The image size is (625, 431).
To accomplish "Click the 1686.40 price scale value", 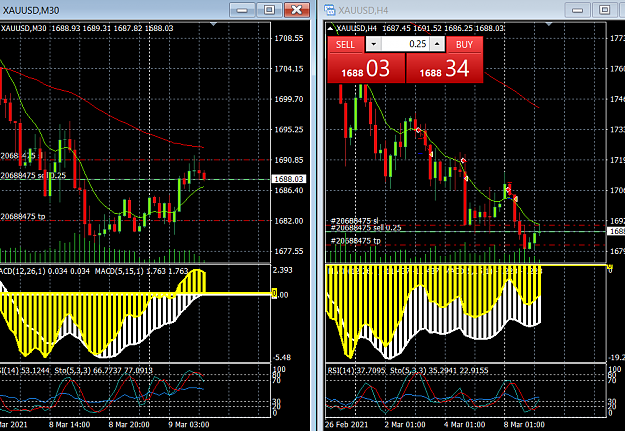I will (x=289, y=190).
